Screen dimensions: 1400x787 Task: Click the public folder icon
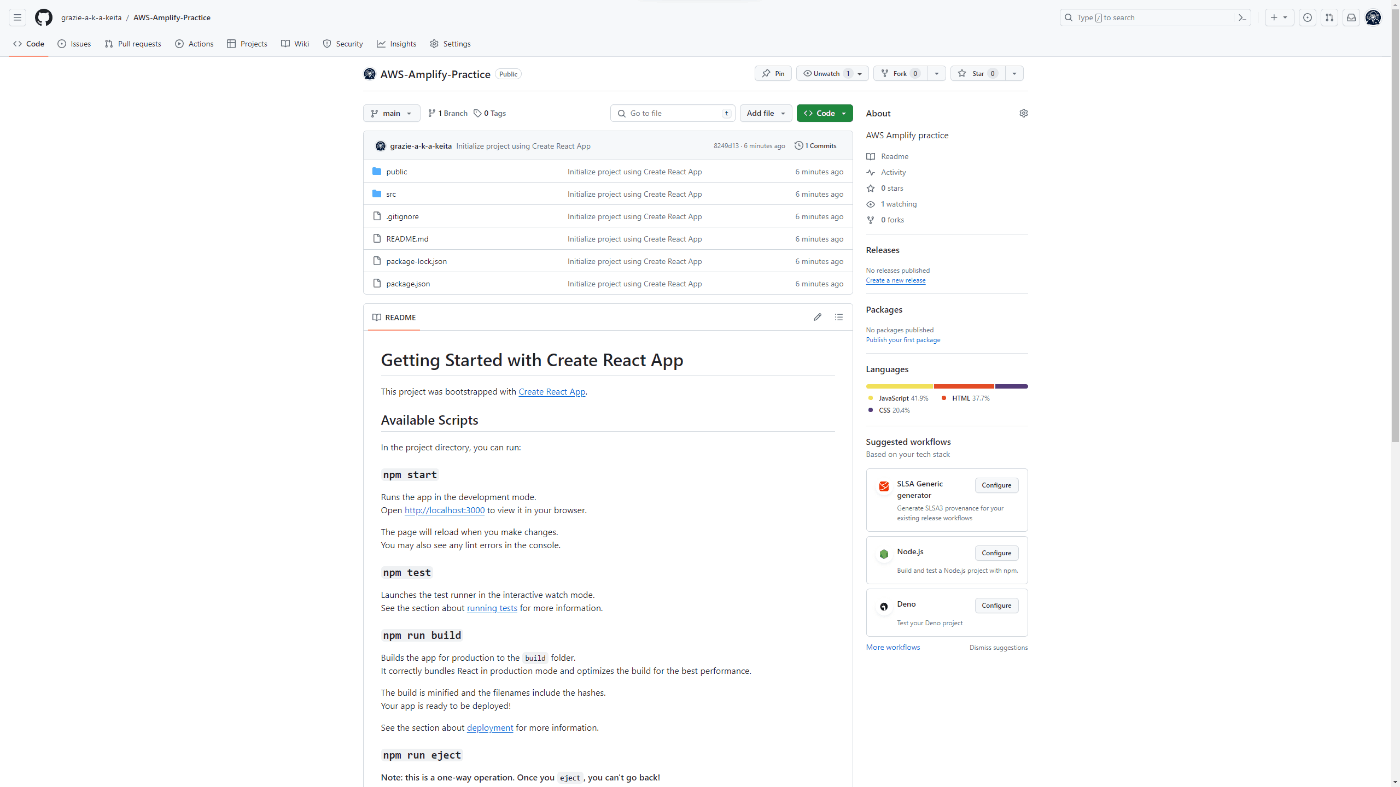pos(376,171)
